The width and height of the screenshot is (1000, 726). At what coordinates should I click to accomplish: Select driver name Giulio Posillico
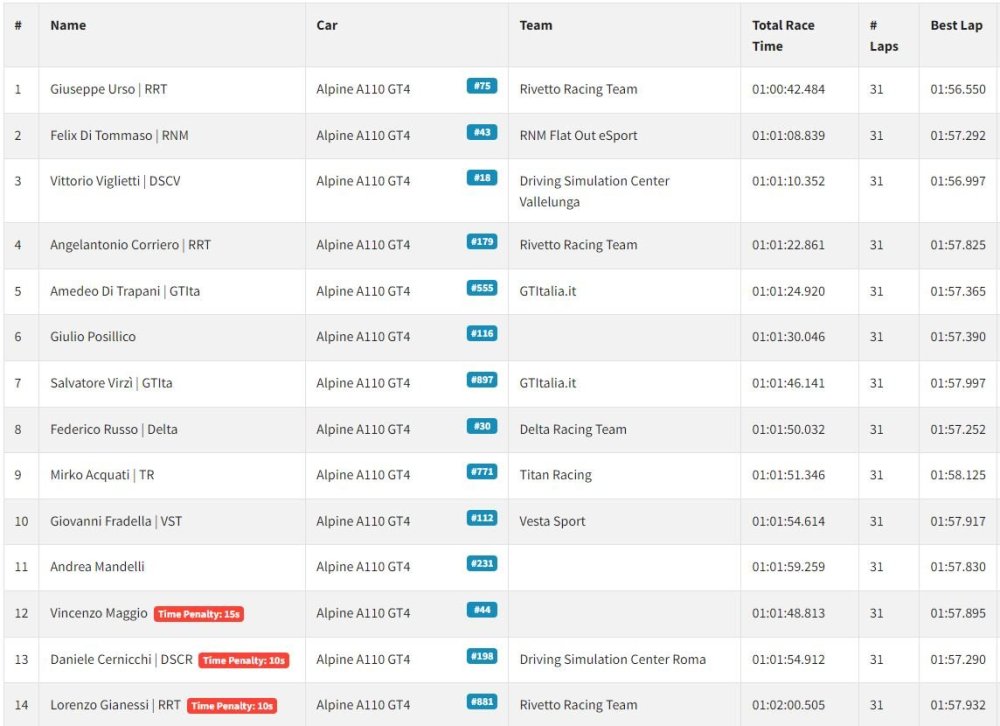tap(93, 337)
